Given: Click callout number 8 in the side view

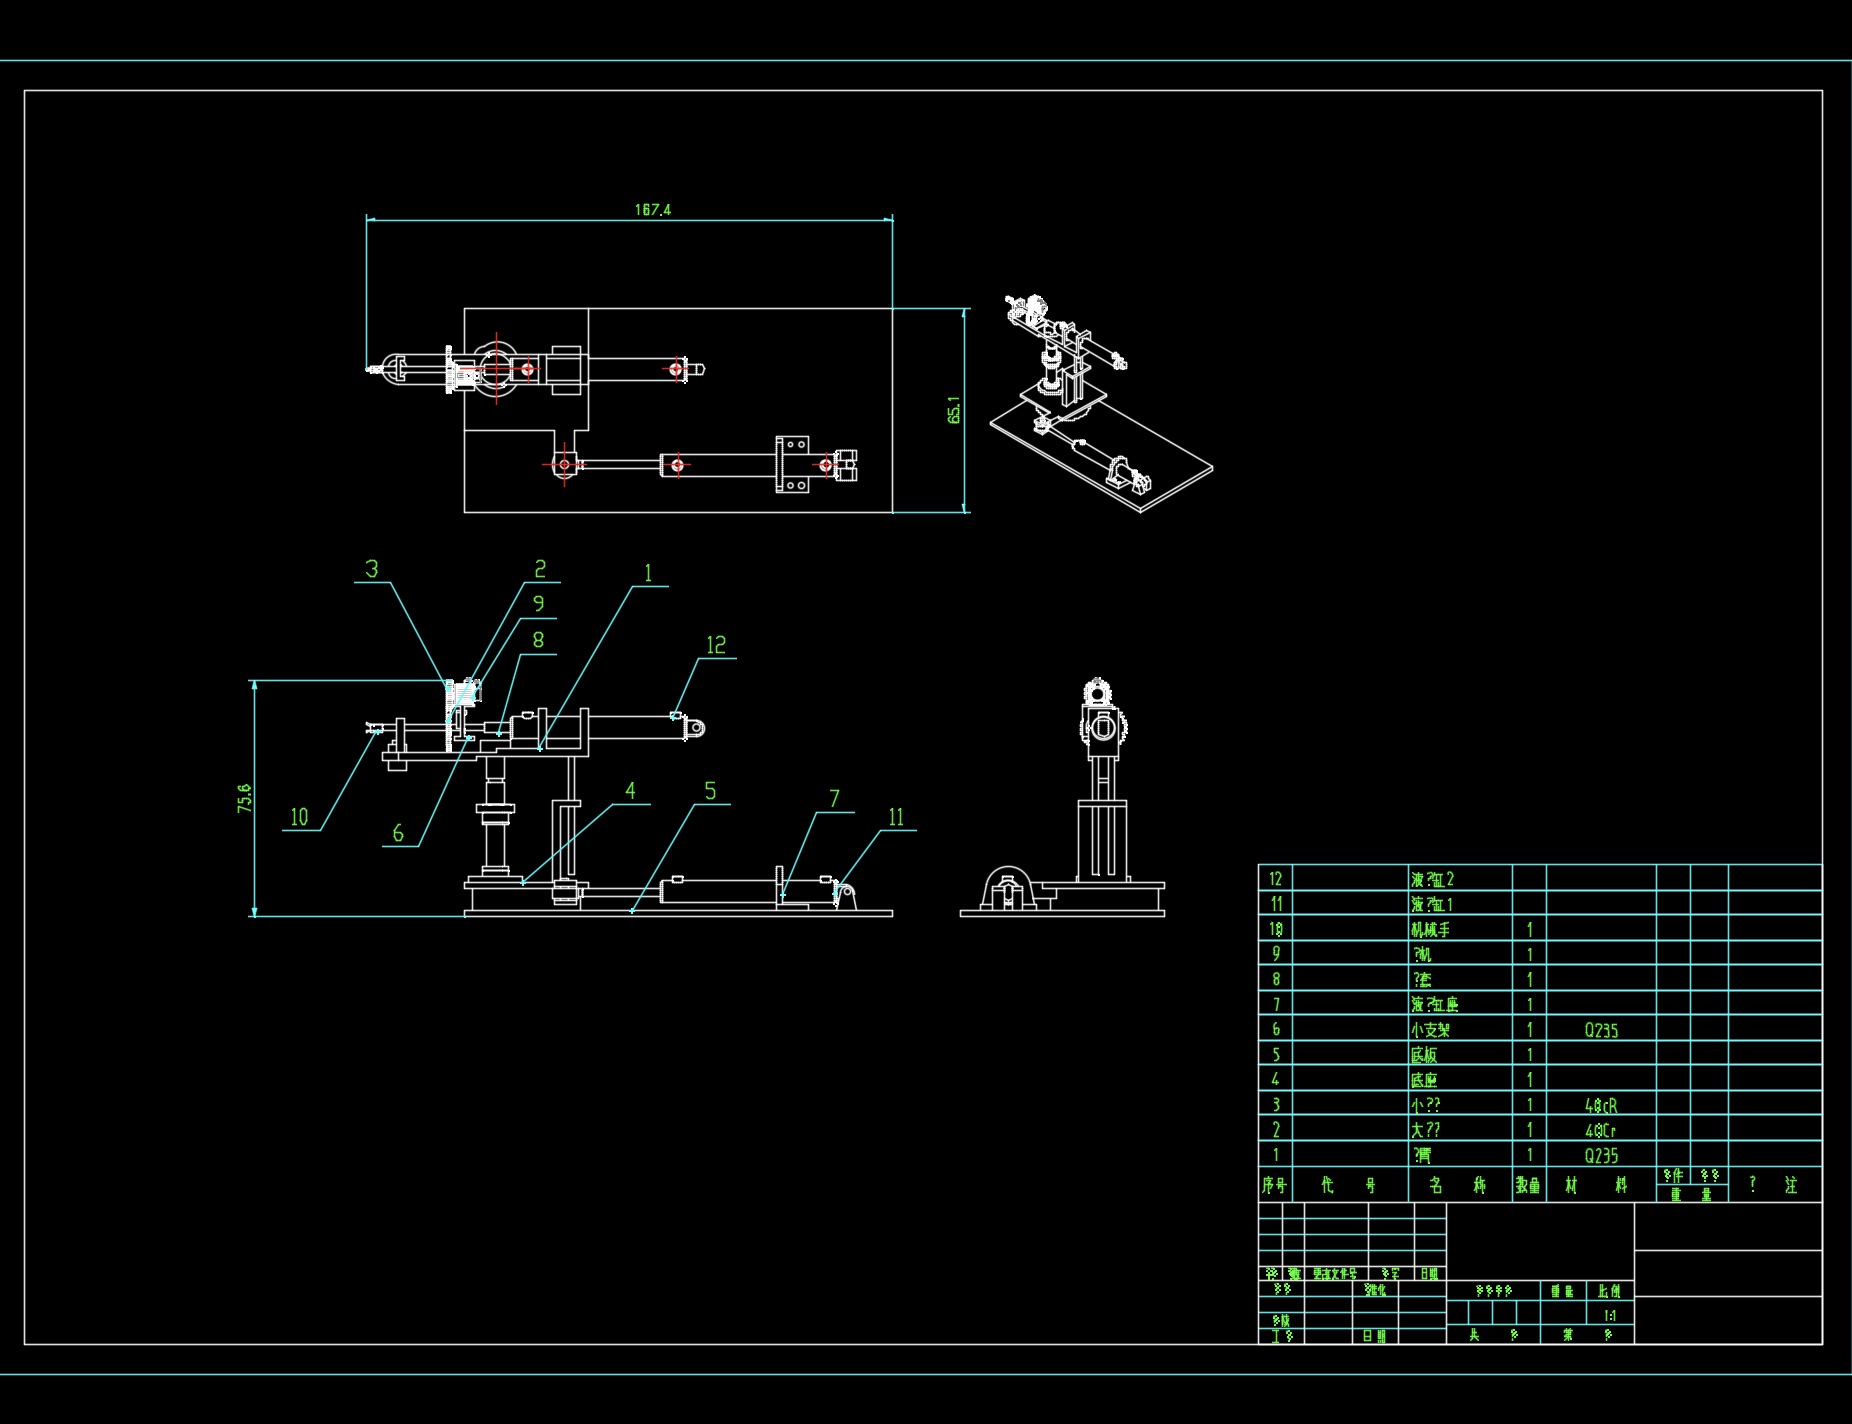Looking at the screenshot, I should (538, 640).
